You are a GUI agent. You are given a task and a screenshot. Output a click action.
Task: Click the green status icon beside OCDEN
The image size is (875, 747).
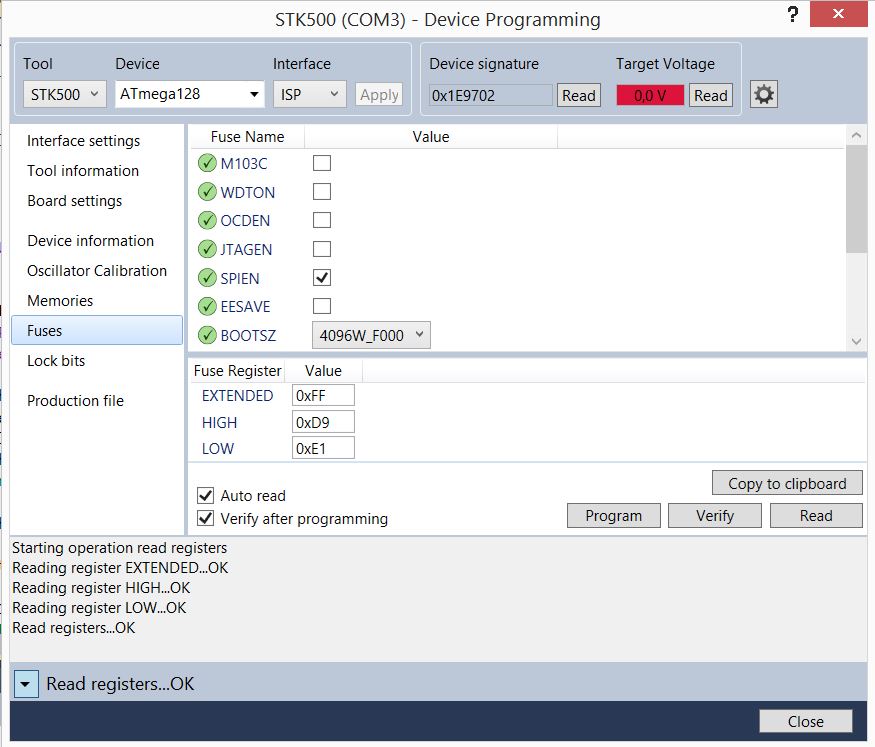click(x=207, y=220)
